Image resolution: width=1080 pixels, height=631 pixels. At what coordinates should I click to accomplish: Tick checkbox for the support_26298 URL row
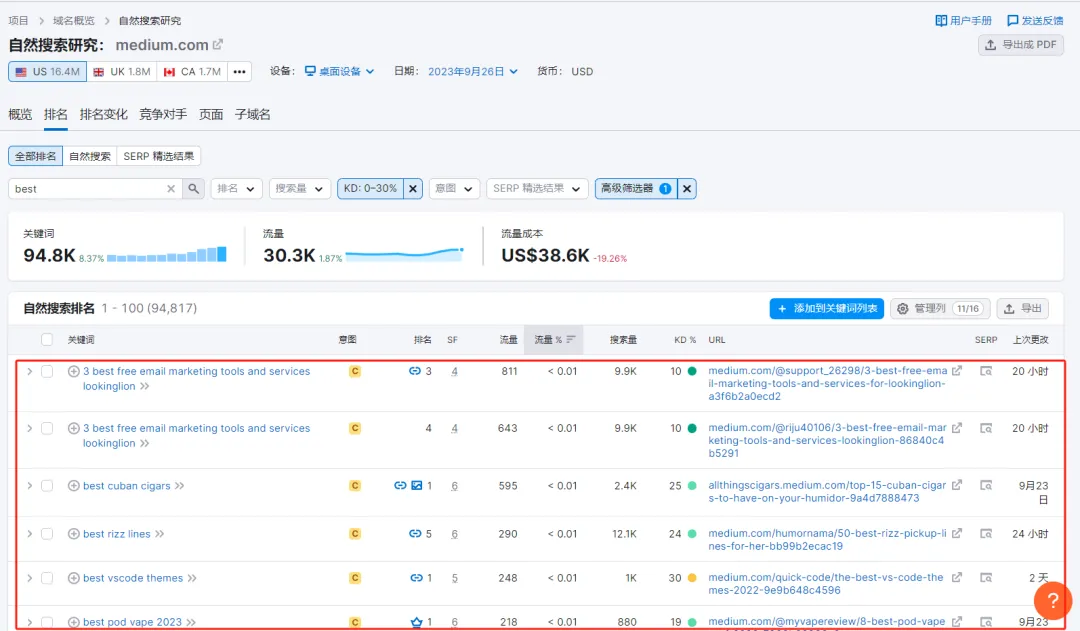point(47,371)
